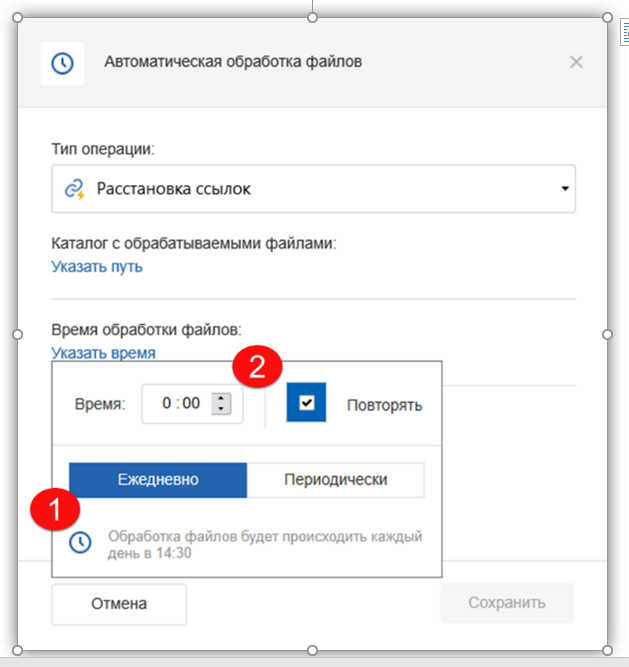Toggle the Повторять checkbox
Image resolution: width=629 pixels, height=667 pixels.
pos(306,402)
